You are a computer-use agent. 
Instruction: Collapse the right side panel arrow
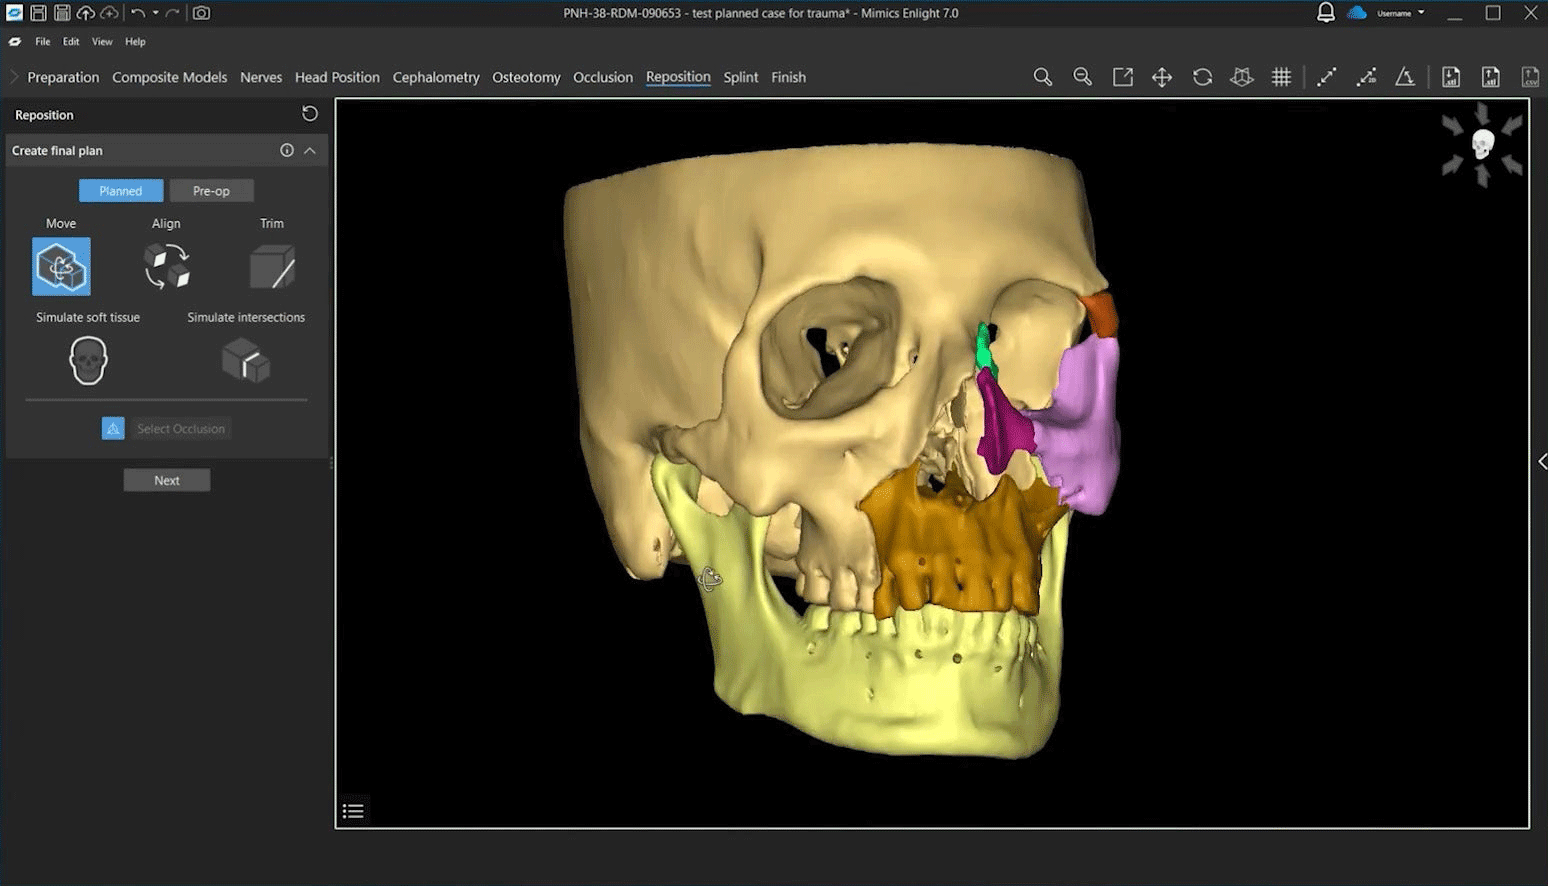click(x=1543, y=462)
